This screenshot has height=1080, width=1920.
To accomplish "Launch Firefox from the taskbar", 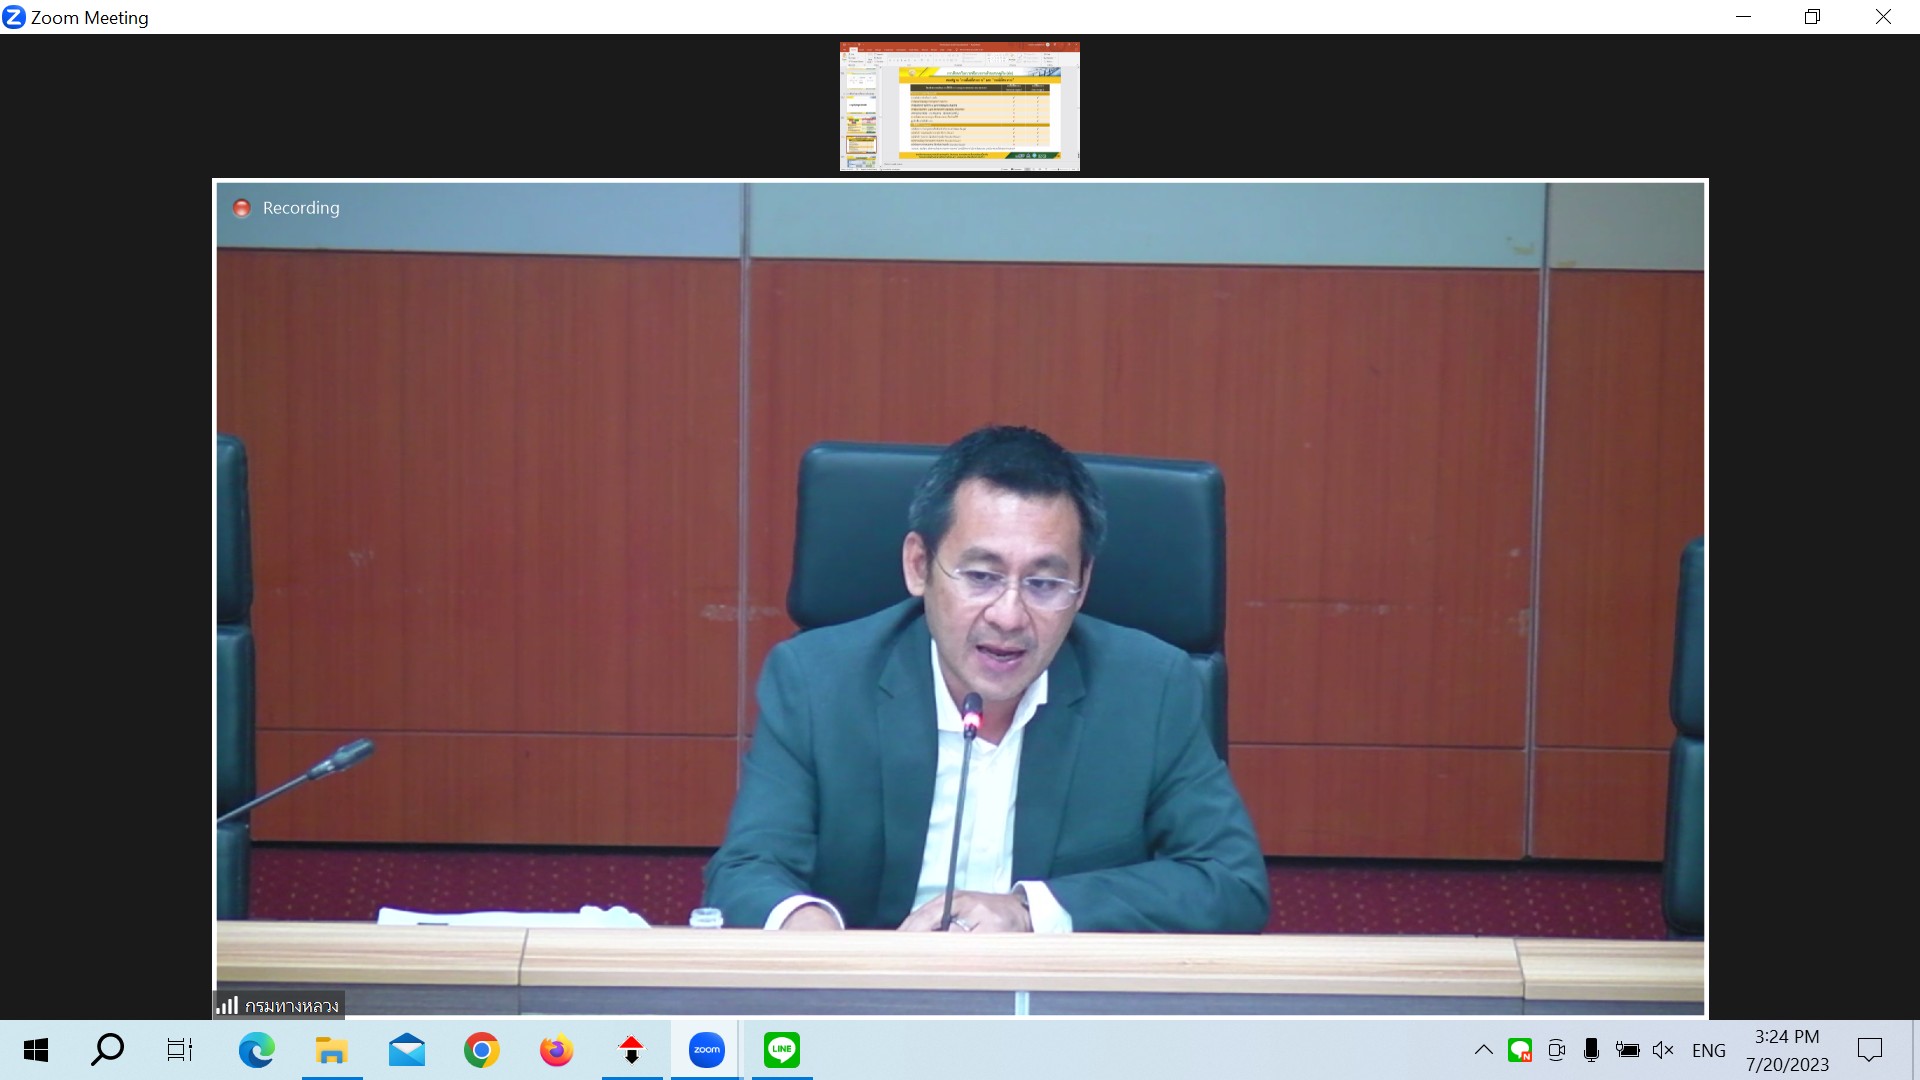I will 556,1050.
